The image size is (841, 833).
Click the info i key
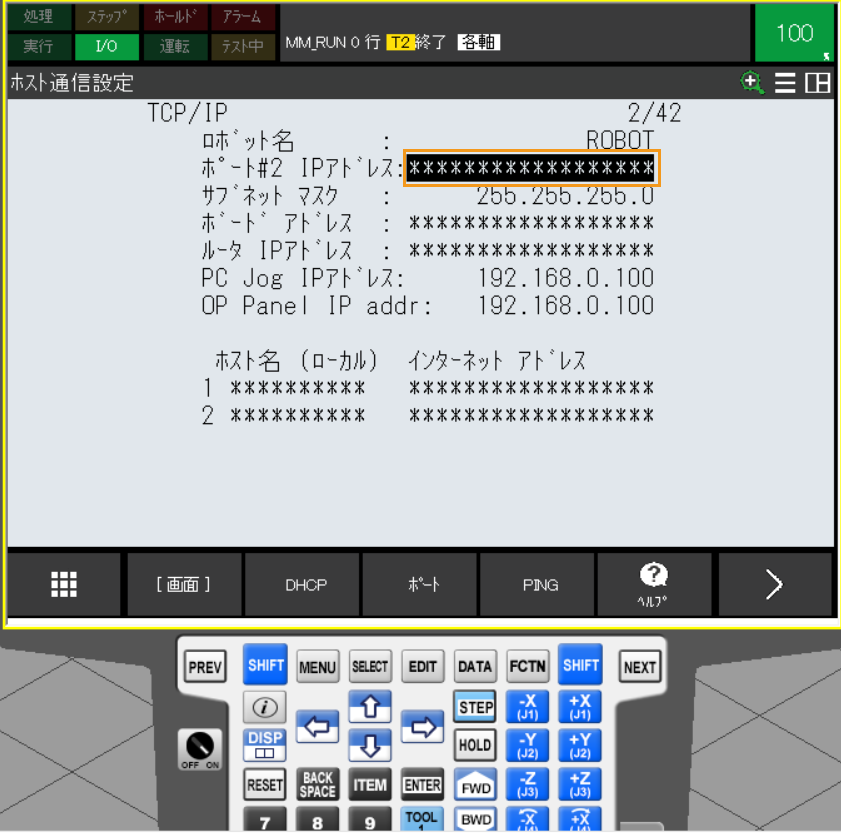pyautogui.click(x=265, y=707)
